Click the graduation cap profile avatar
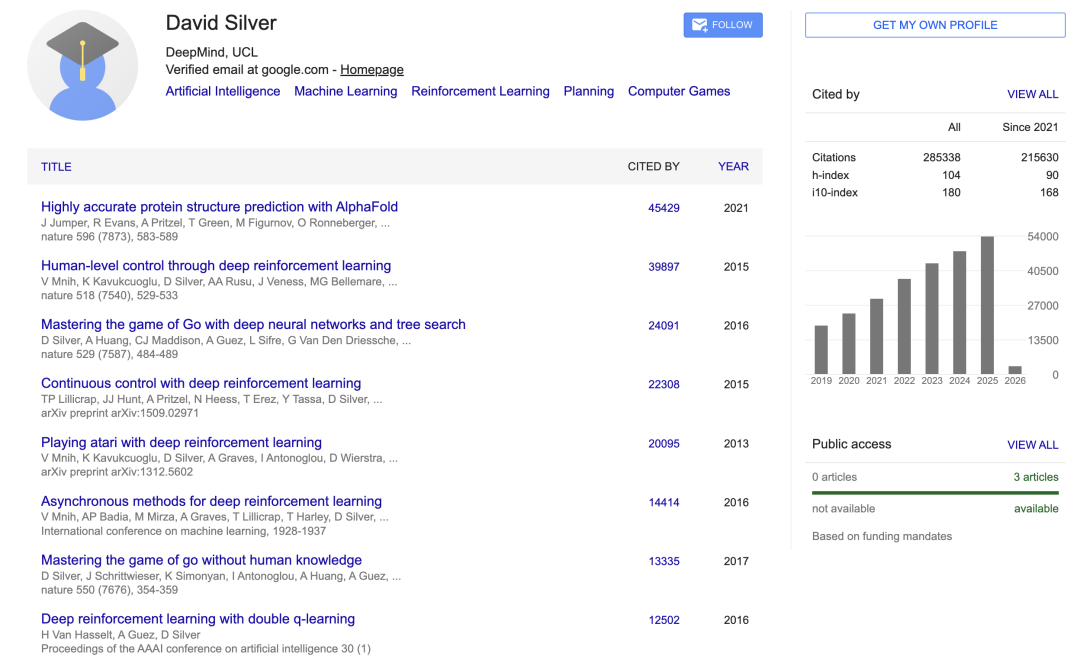 [82, 66]
